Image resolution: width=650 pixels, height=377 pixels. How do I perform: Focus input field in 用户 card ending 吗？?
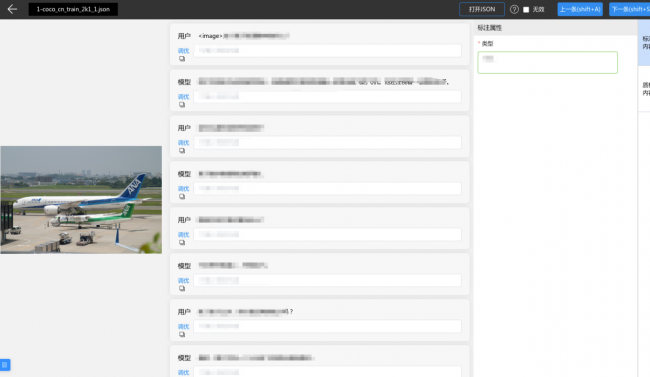[x=327, y=326]
